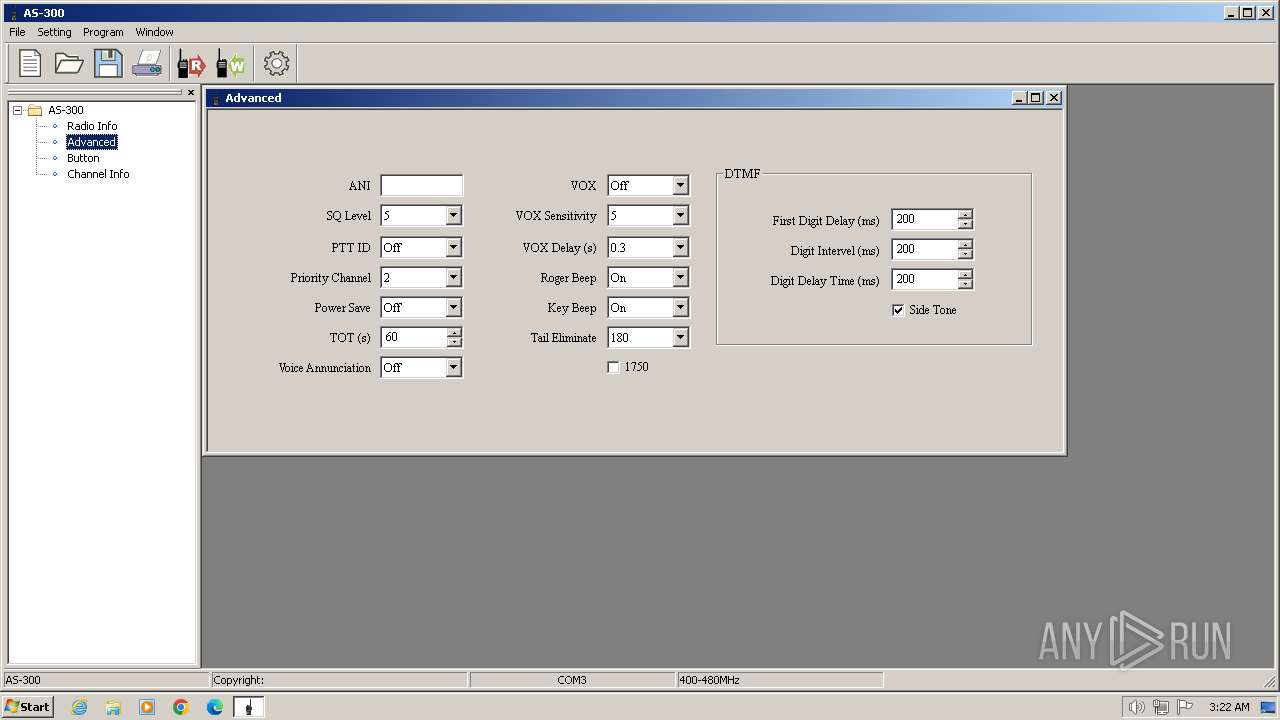Open the Priority Channel dropdown
This screenshot has height=720, width=1280.
point(453,277)
